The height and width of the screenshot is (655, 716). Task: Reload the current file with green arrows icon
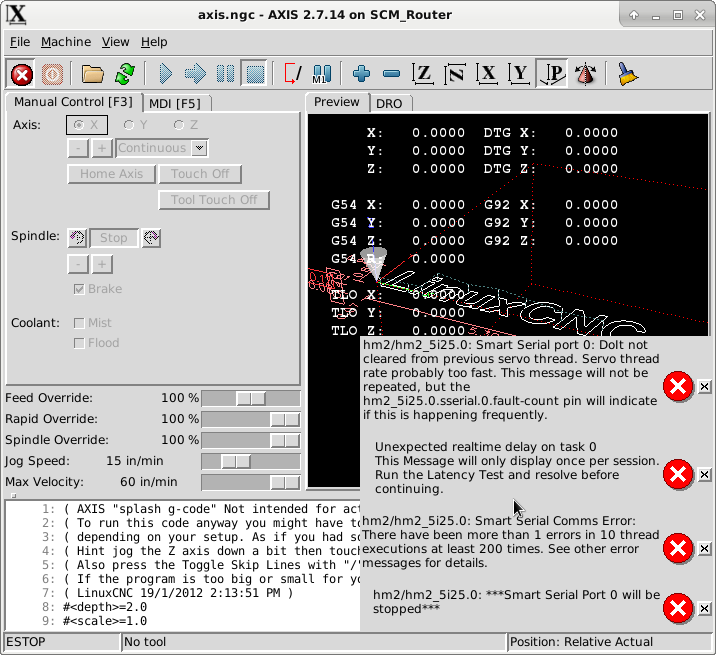(x=124, y=74)
